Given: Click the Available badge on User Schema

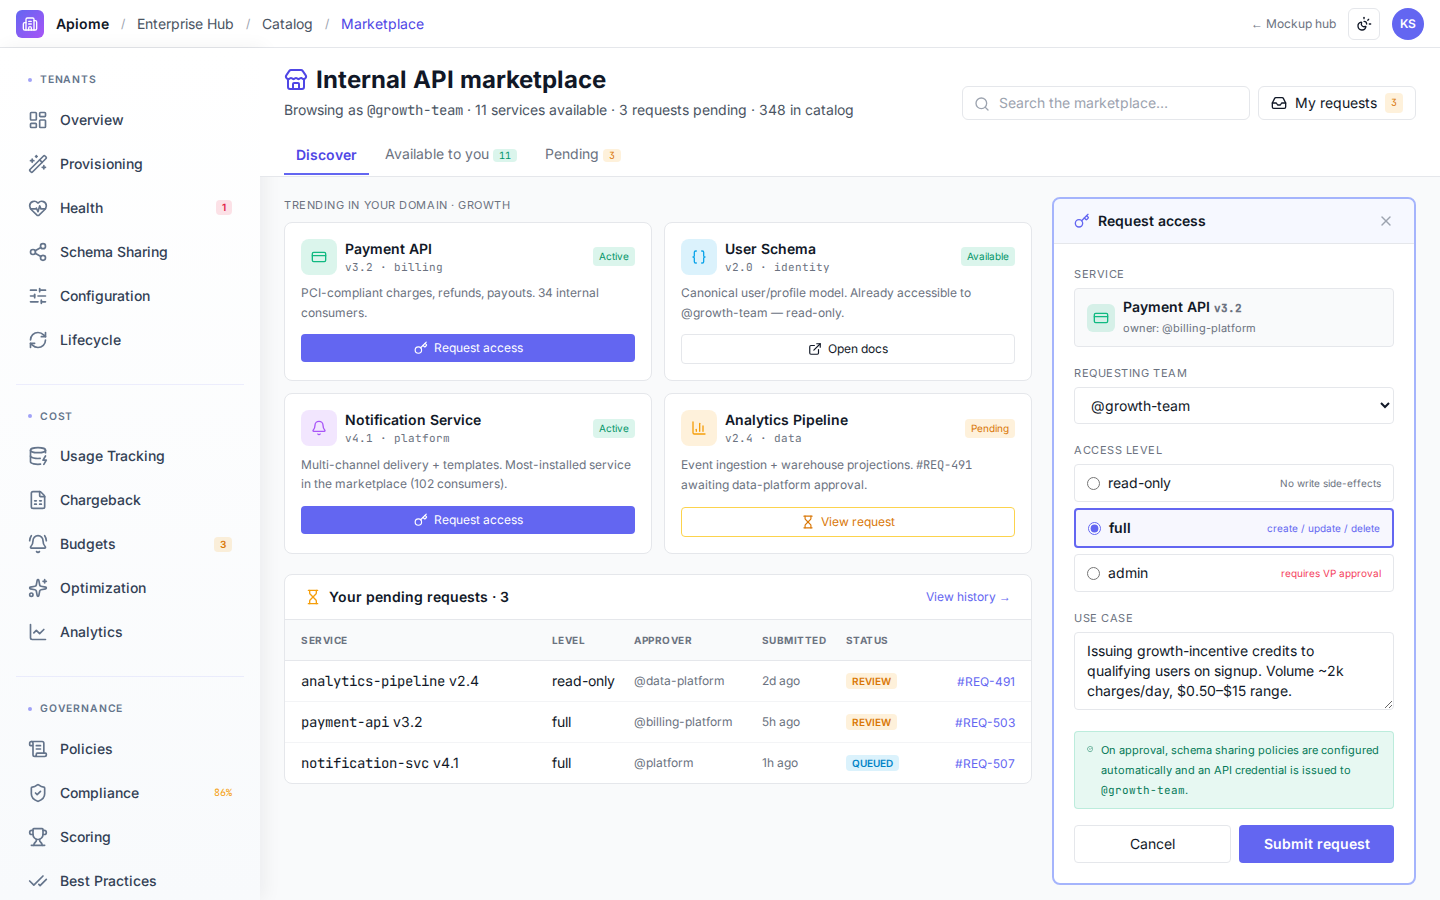Looking at the screenshot, I should [x=988, y=257].
